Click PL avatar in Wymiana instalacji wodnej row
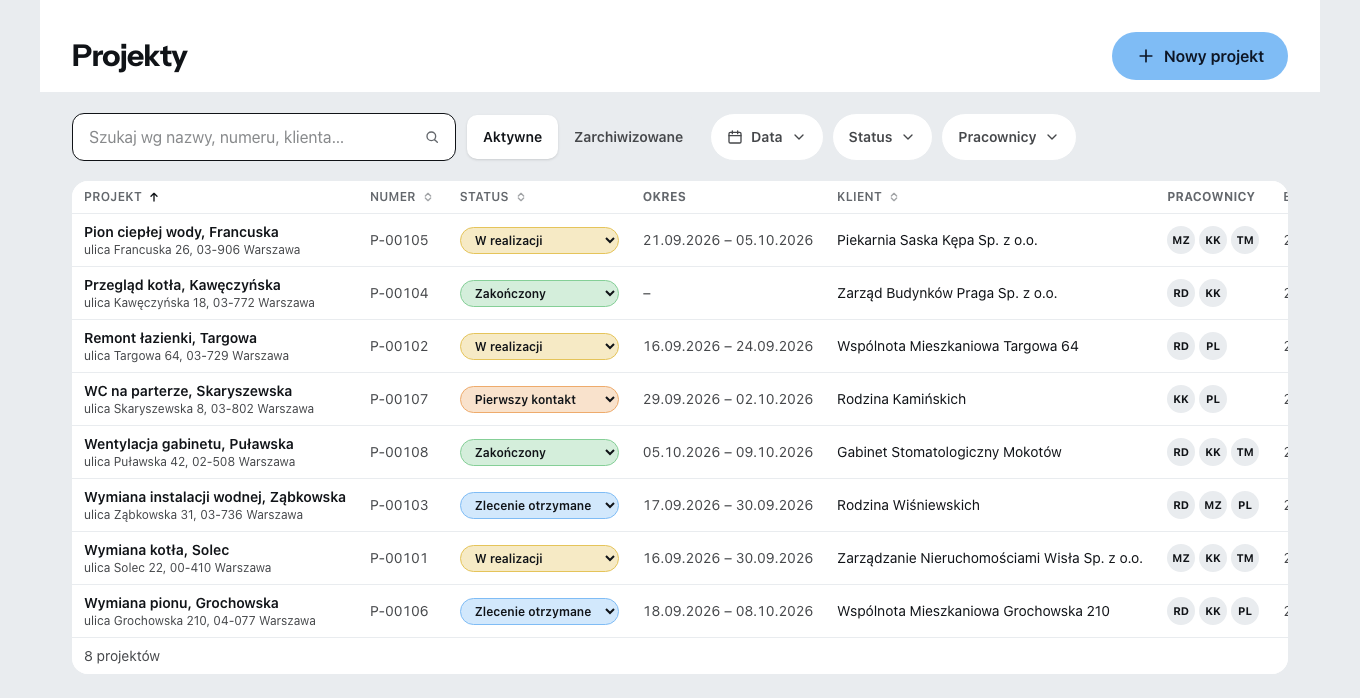Screen dimensions: 1360x698 point(1245,505)
